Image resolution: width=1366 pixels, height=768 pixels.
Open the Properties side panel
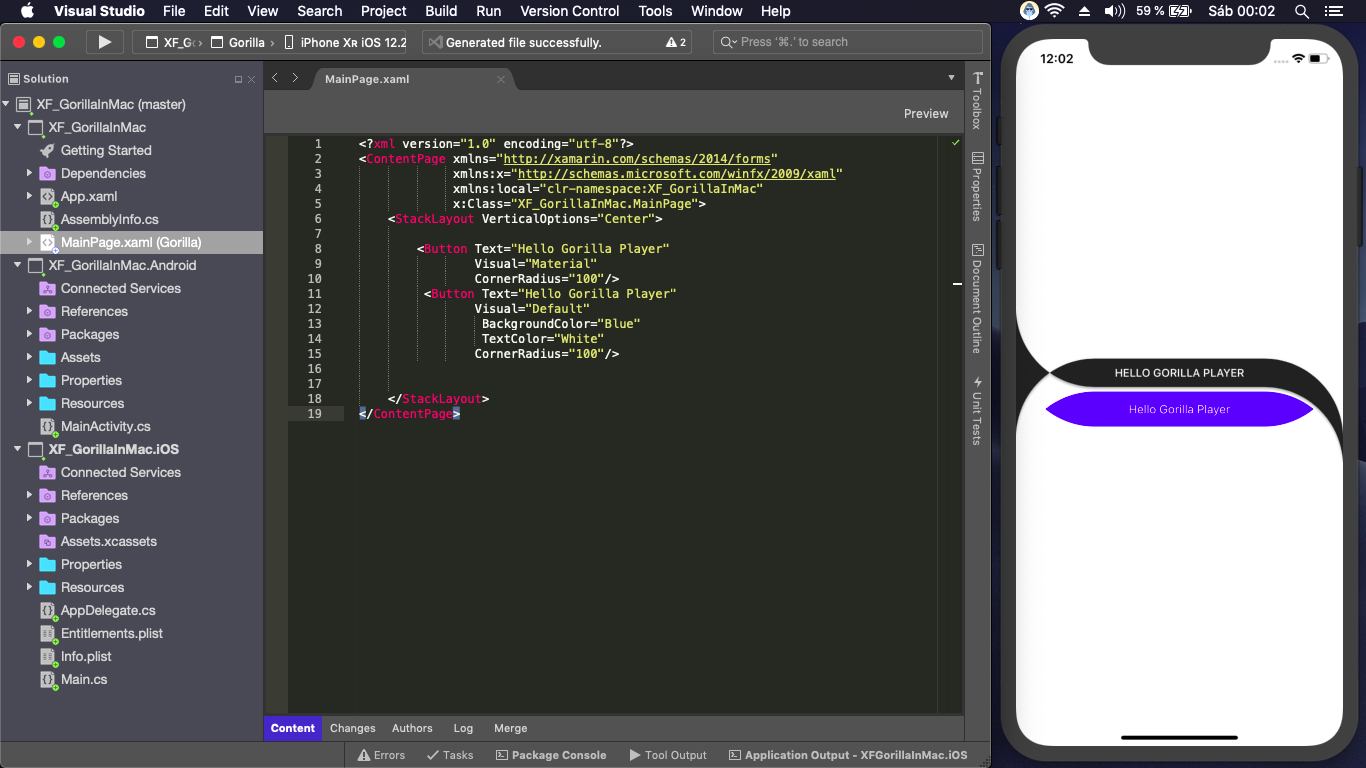[977, 187]
